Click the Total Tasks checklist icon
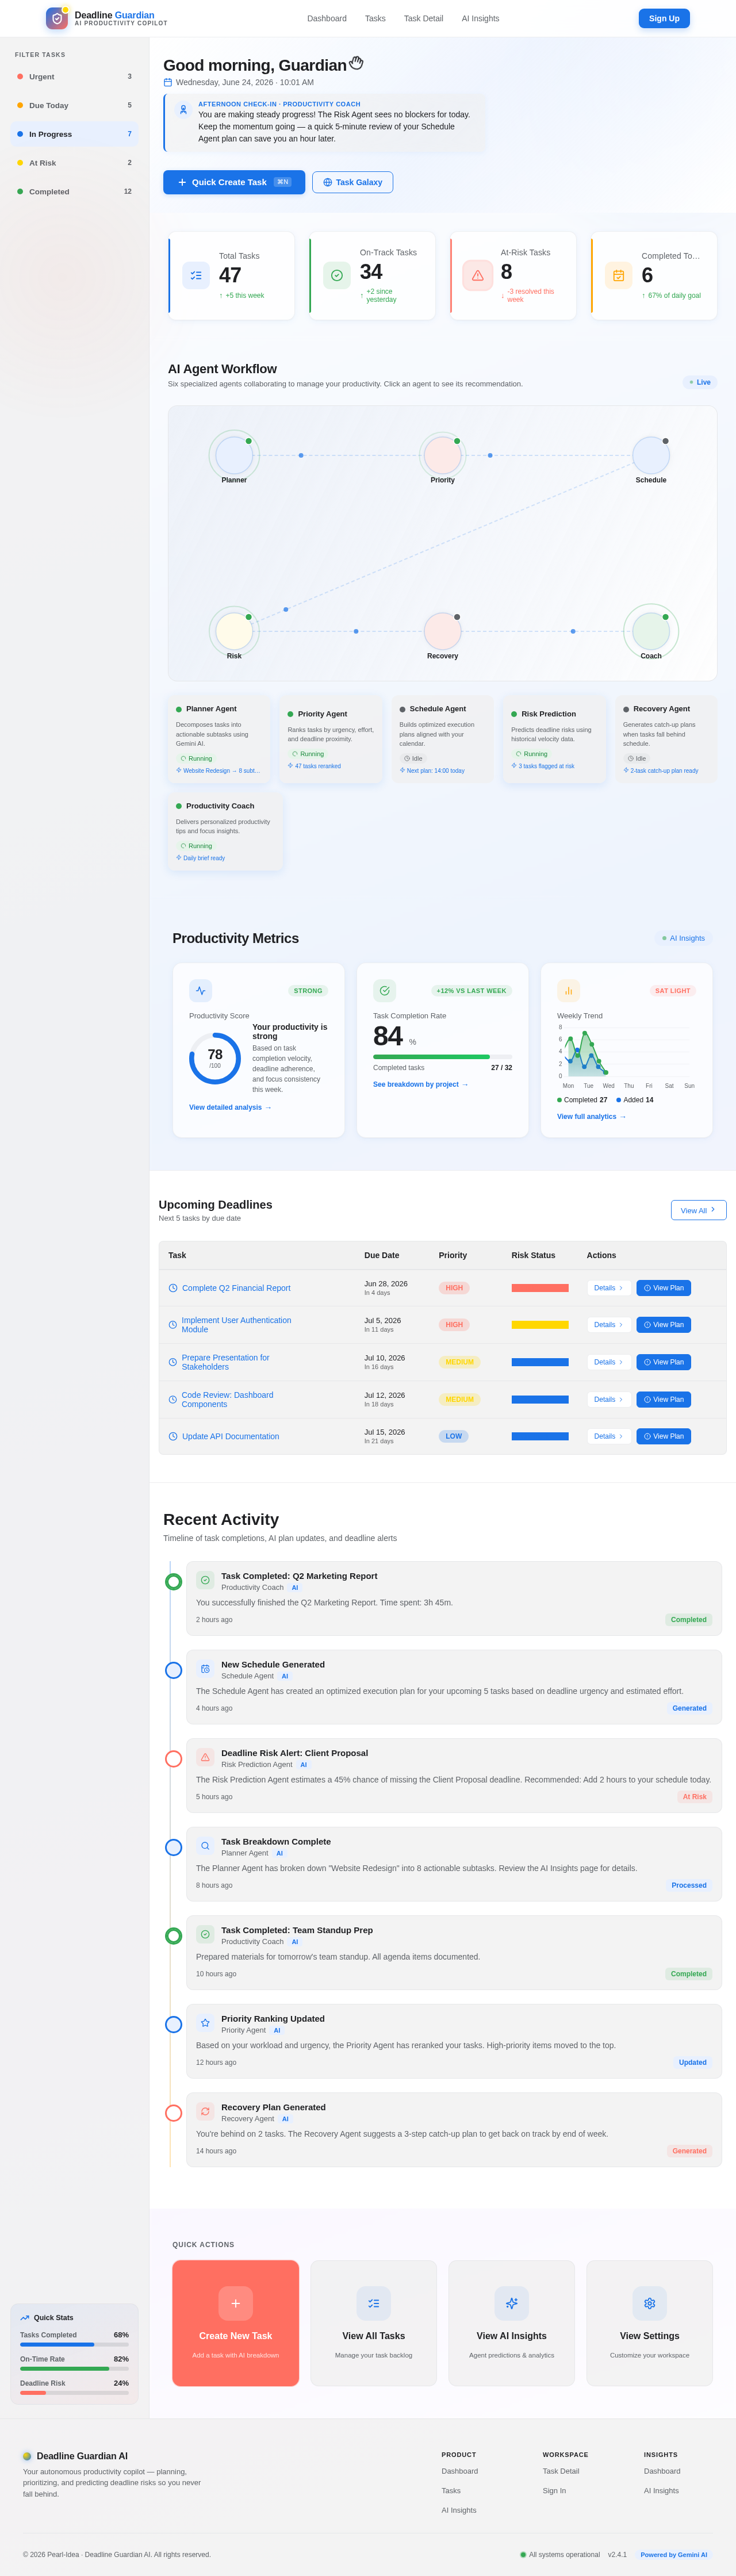Viewport: 736px width, 2576px height. point(196,275)
